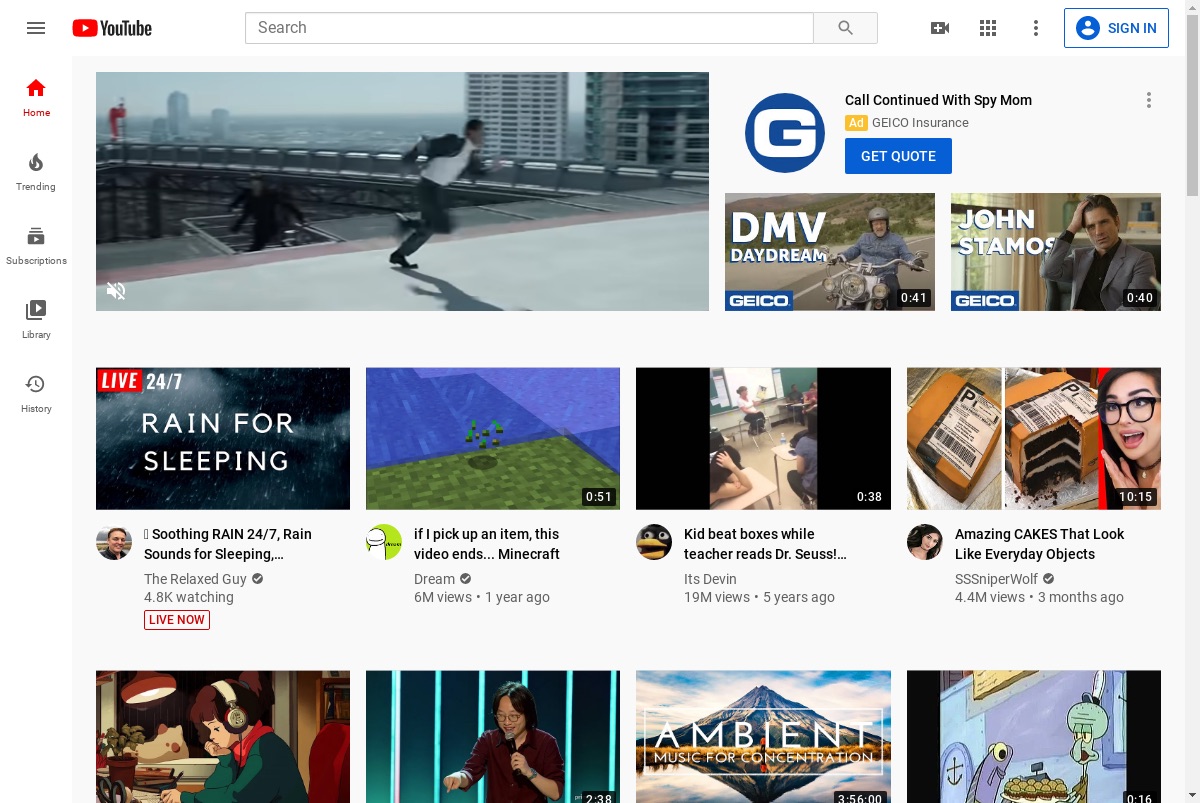The image size is (1200, 803).
Task: Click Dream channel avatar
Action: [x=384, y=542]
